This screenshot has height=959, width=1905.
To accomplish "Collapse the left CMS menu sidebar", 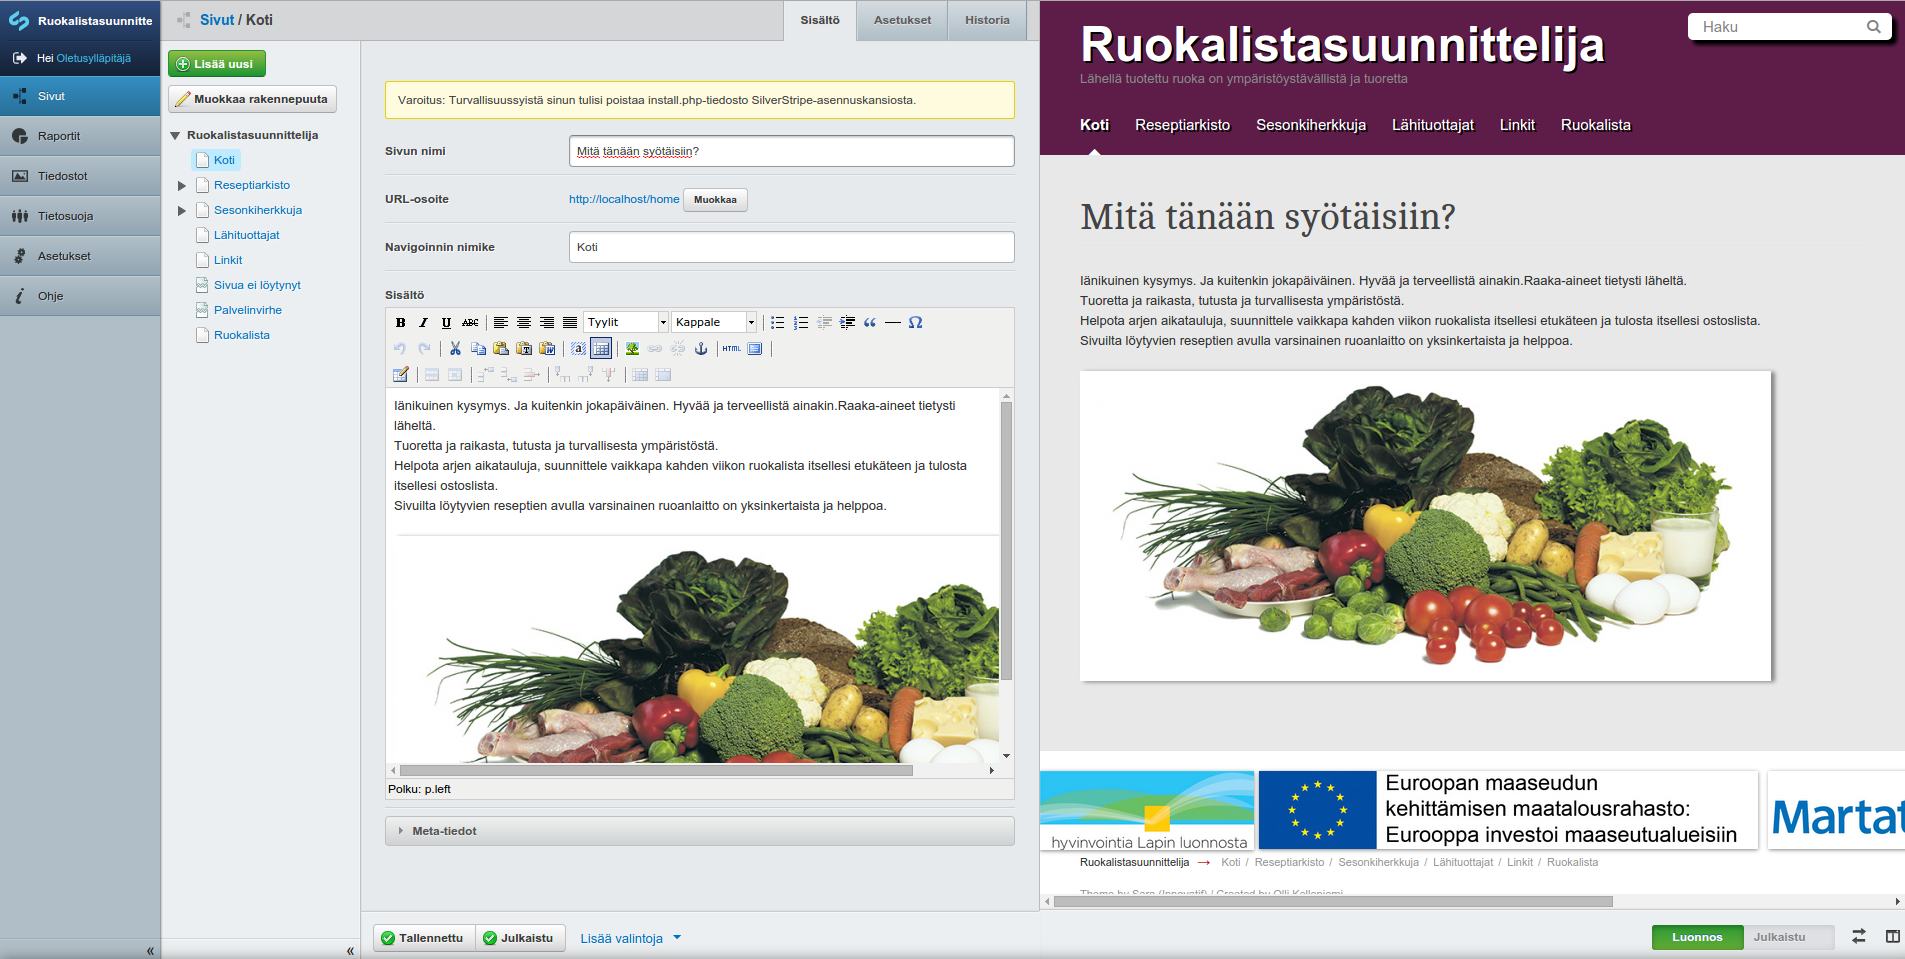I will pyautogui.click(x=150, y=950).
